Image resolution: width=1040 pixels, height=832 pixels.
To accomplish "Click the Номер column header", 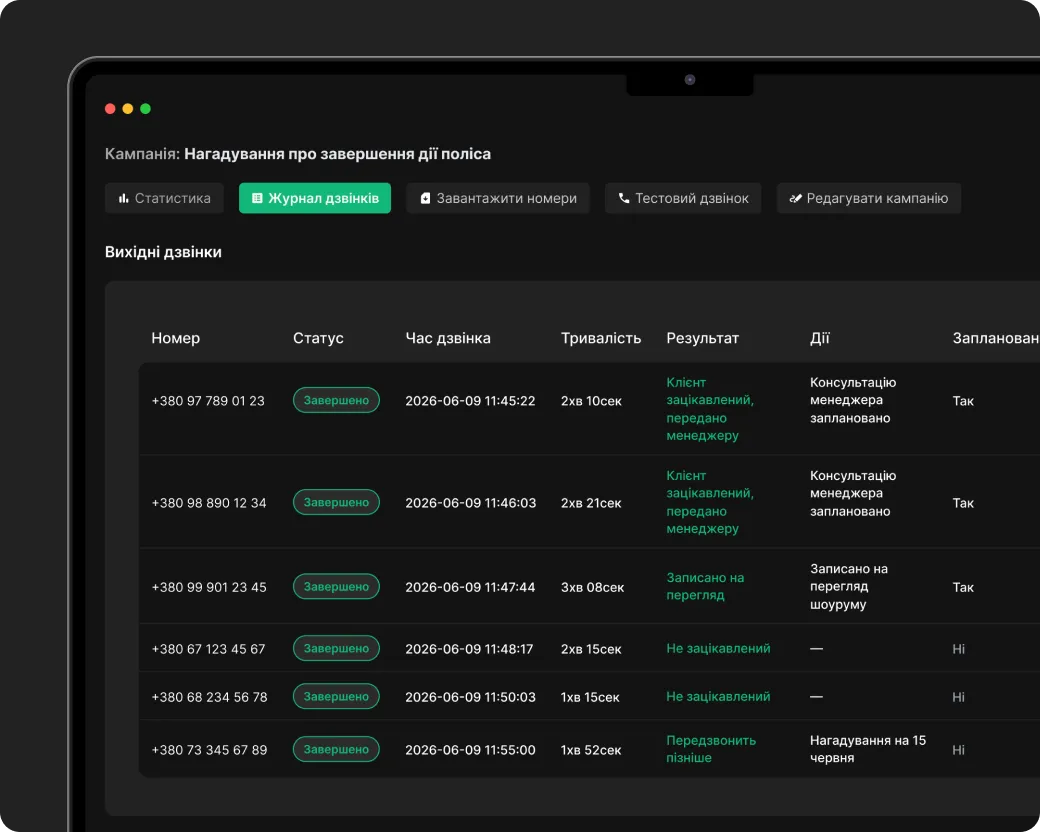I will click(x=176, y=338).
